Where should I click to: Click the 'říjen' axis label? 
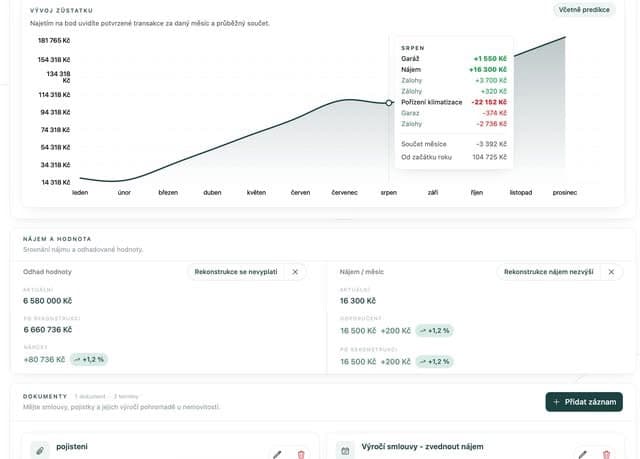(477, 192)
